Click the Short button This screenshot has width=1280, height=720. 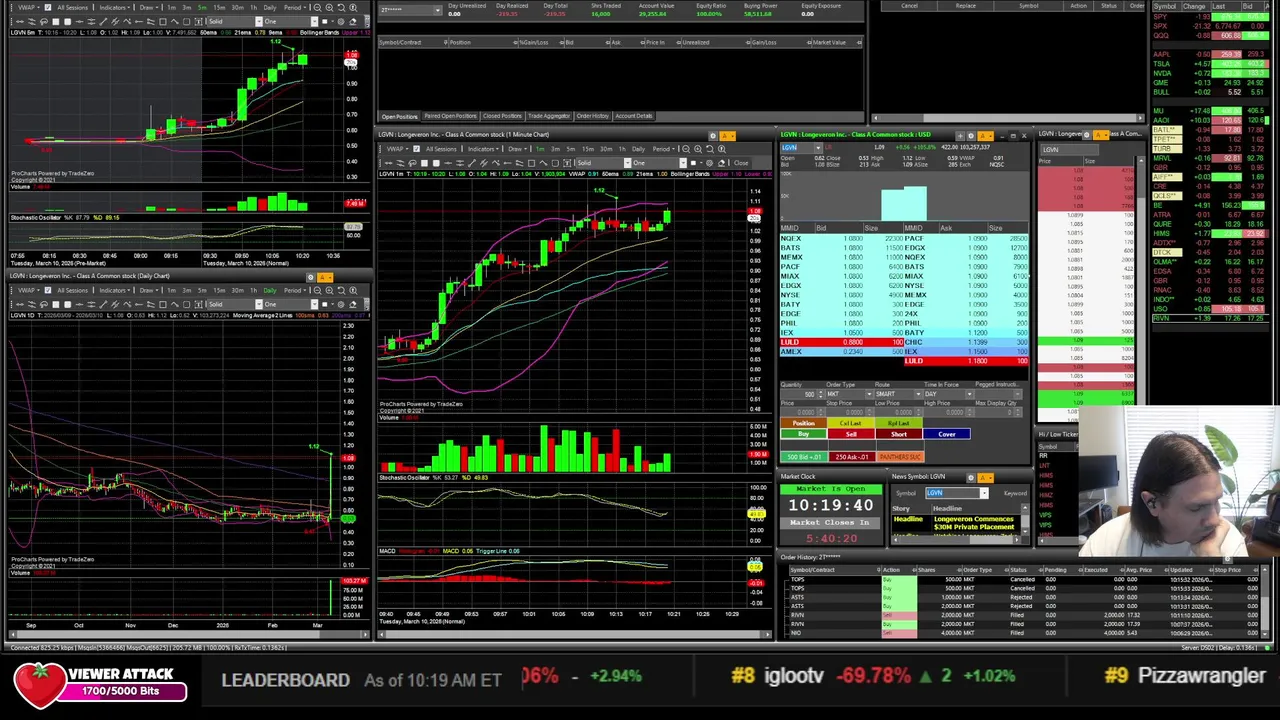899,434
